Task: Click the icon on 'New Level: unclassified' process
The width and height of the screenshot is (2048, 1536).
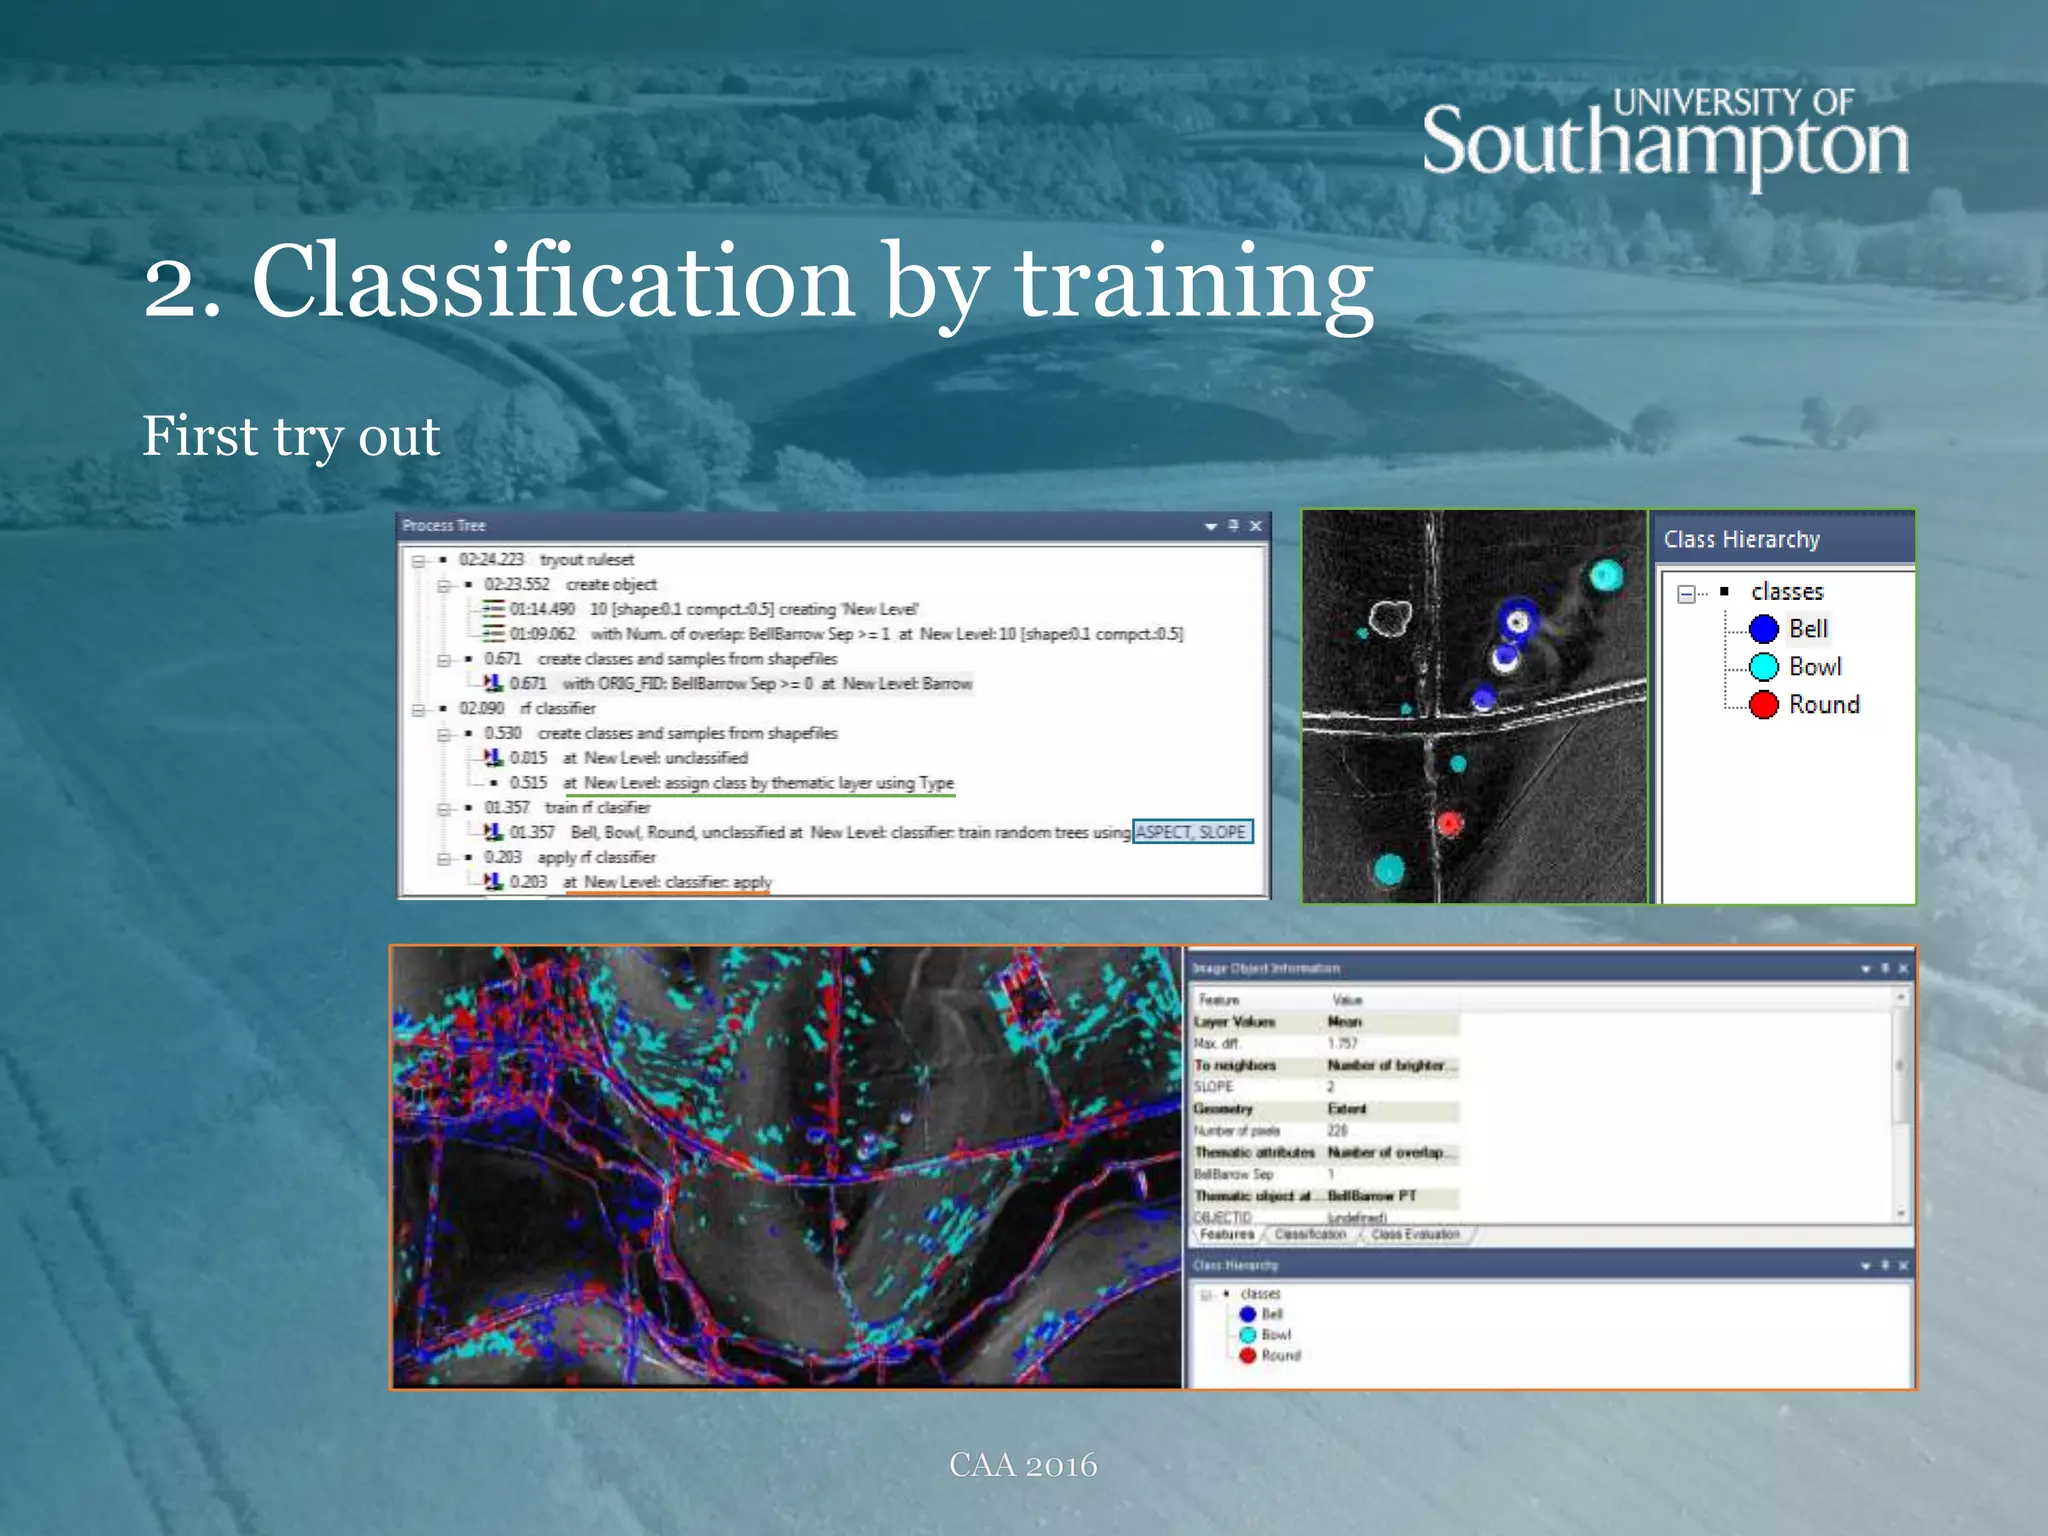Action: [493, 757]
